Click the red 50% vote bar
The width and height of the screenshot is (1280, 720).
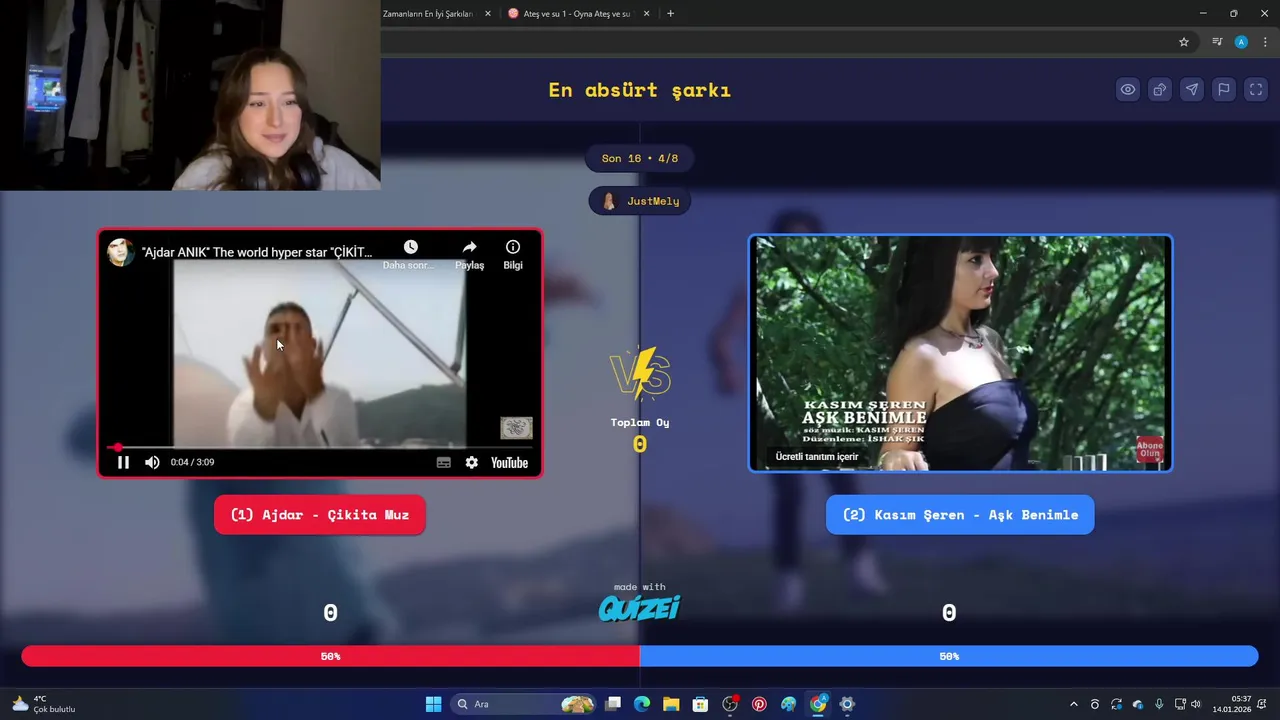click(330, 656)
